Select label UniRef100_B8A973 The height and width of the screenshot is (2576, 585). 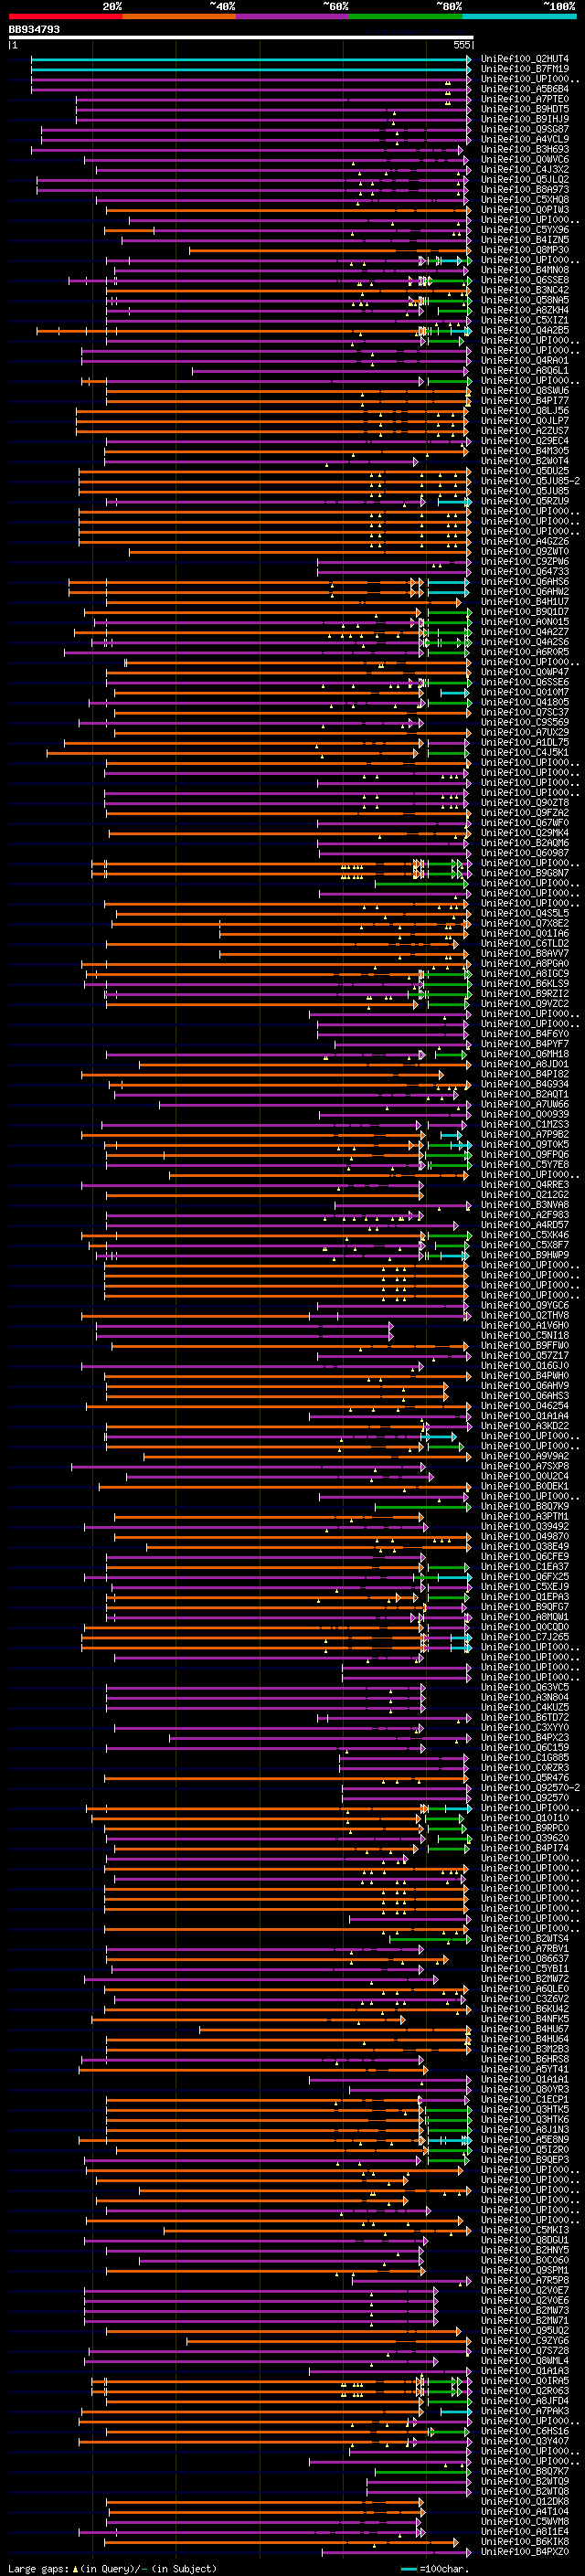[x=524, y=189]
